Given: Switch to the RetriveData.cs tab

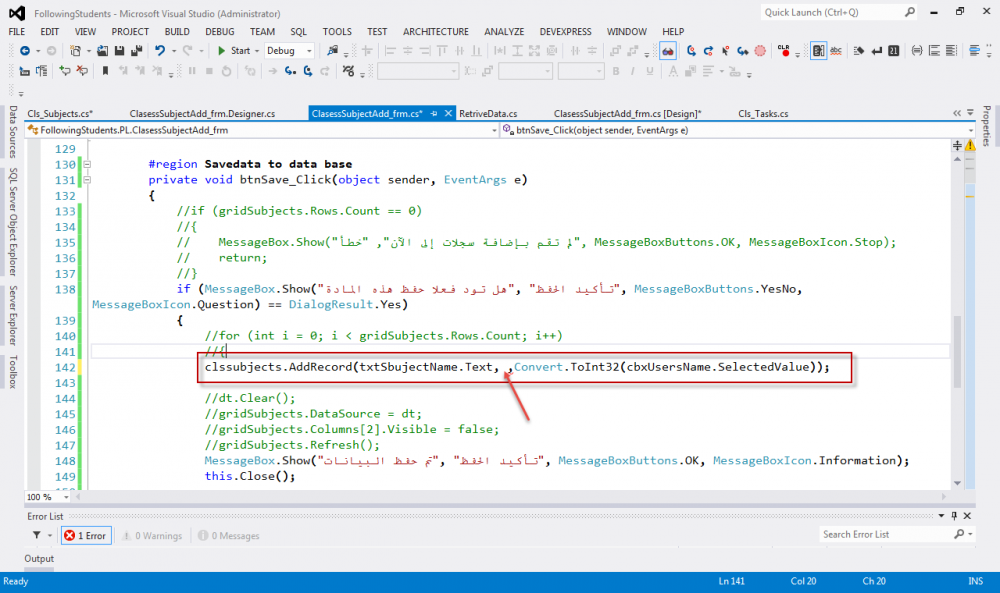Looking at the screenshot, I should tap(488, 113).
